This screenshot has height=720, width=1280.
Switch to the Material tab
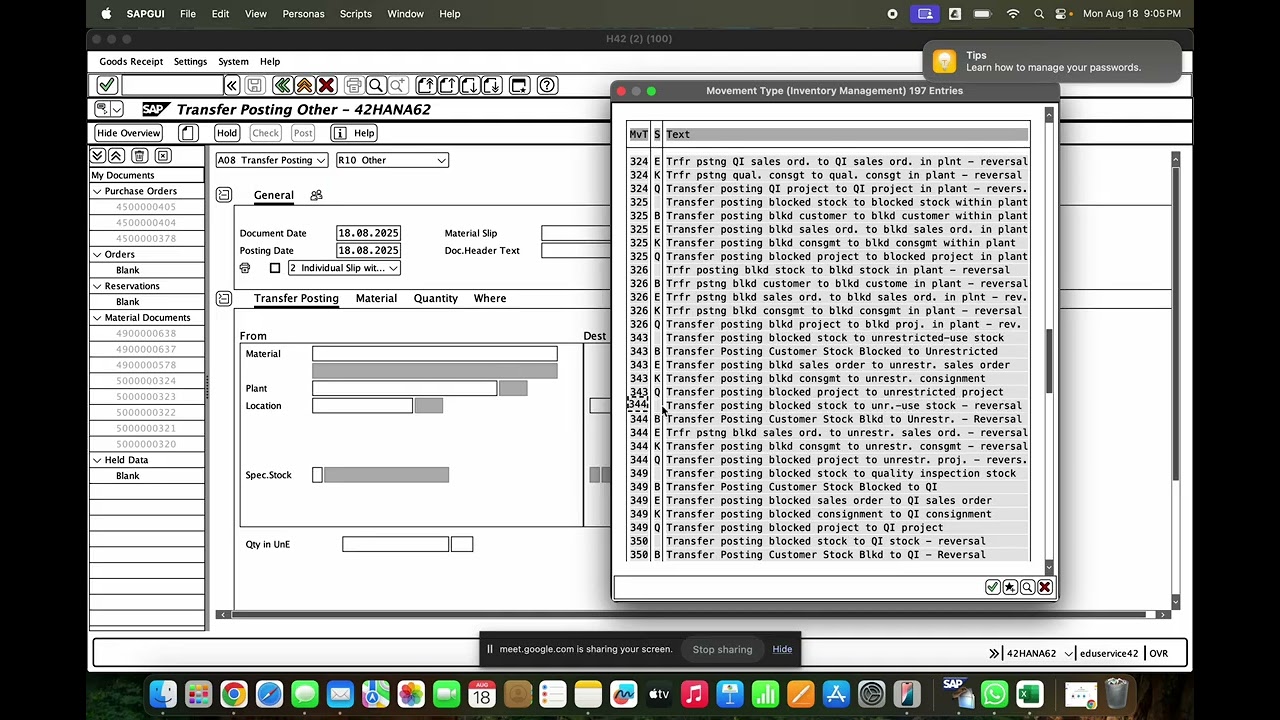coord(376,298)
